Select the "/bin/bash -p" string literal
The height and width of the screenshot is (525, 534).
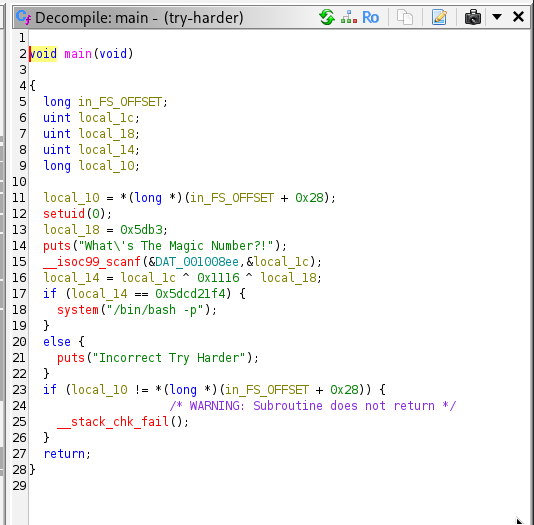(x=155, y=309)
